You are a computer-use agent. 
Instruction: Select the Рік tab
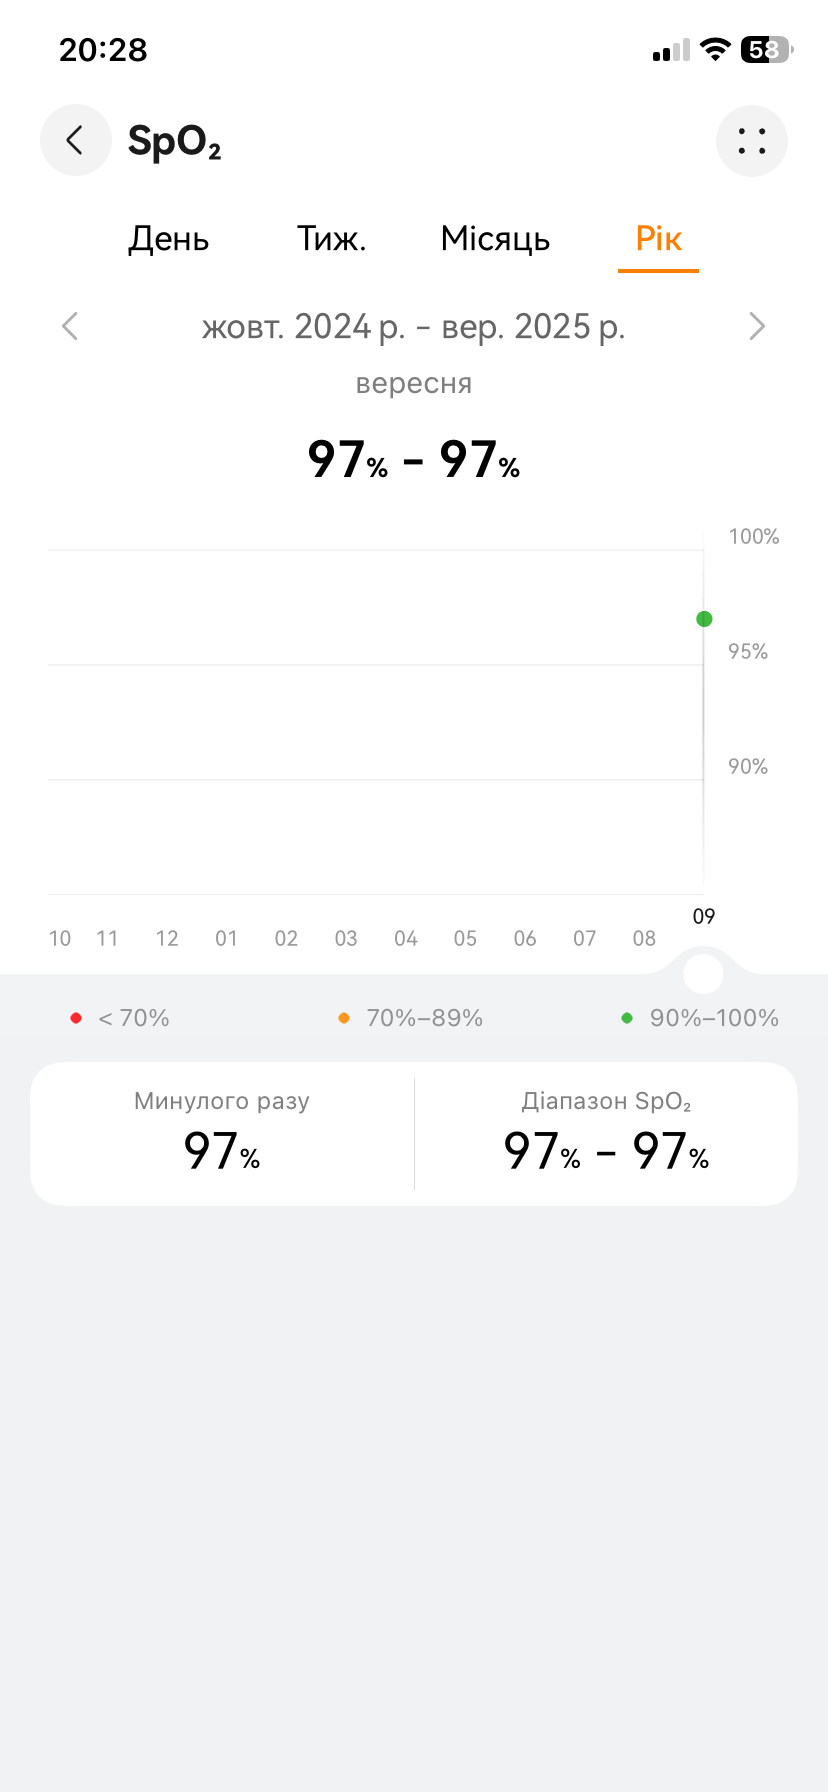658,239
